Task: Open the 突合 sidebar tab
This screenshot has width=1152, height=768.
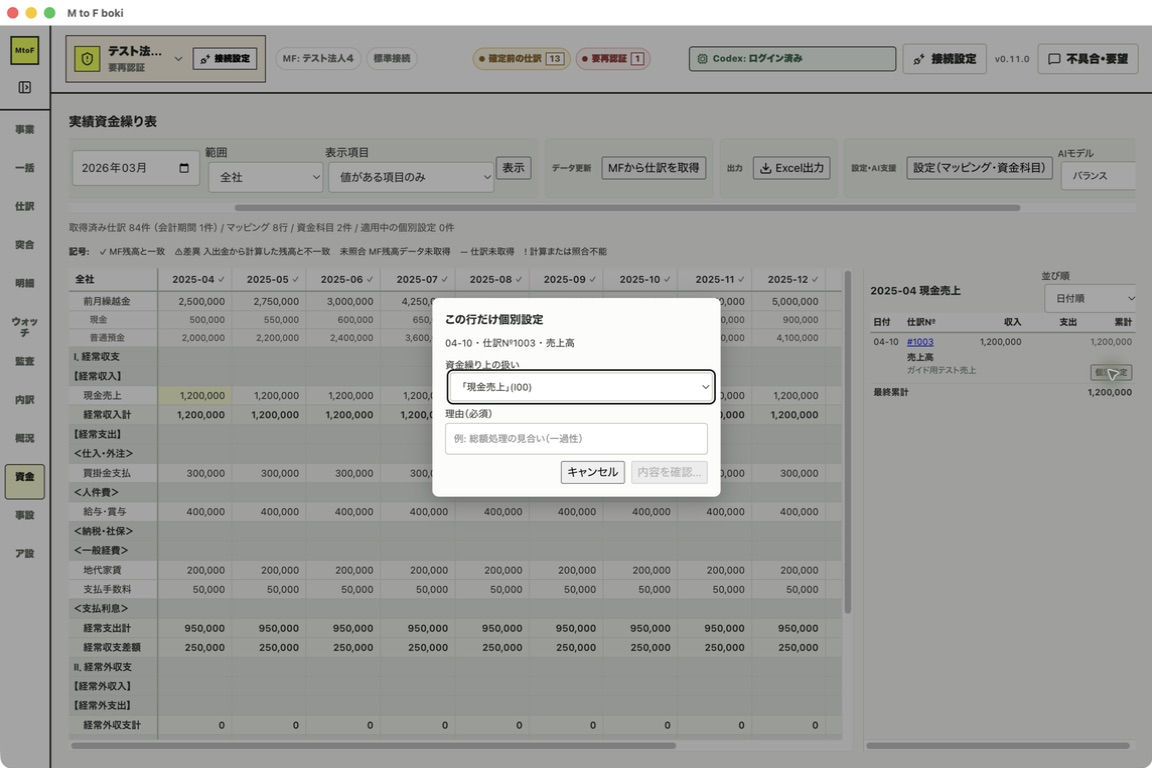Action: (24, 245)
